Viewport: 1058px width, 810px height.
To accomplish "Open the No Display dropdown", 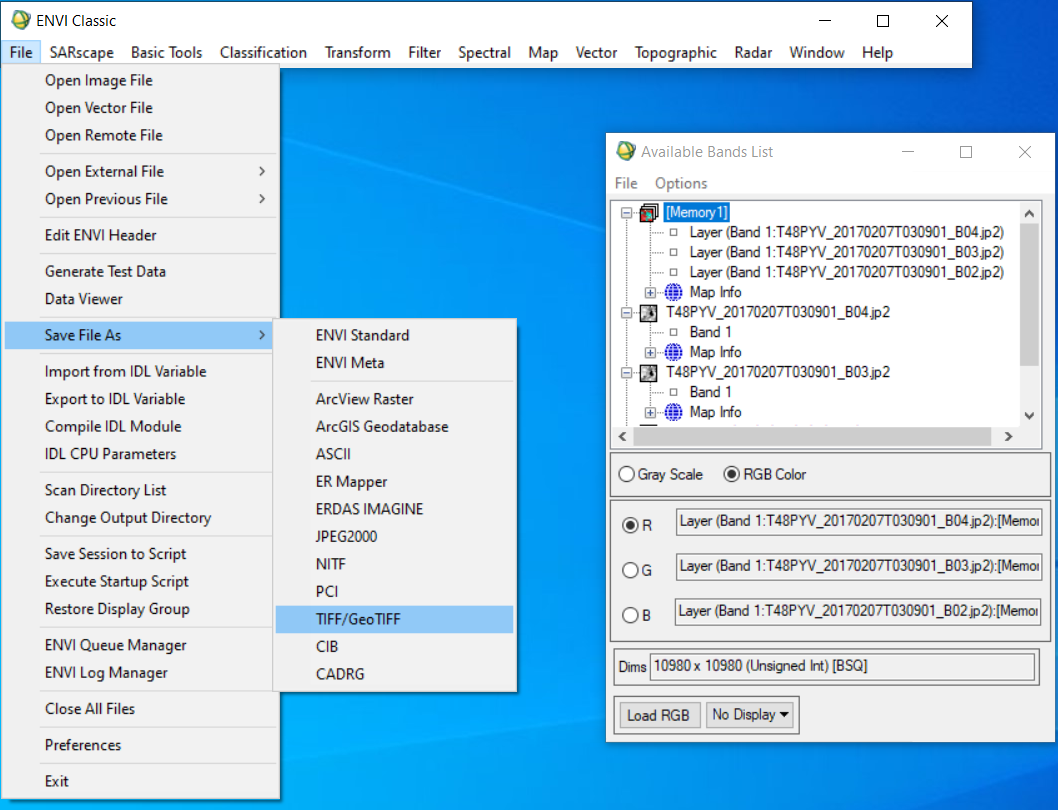I will coord(750,715).
